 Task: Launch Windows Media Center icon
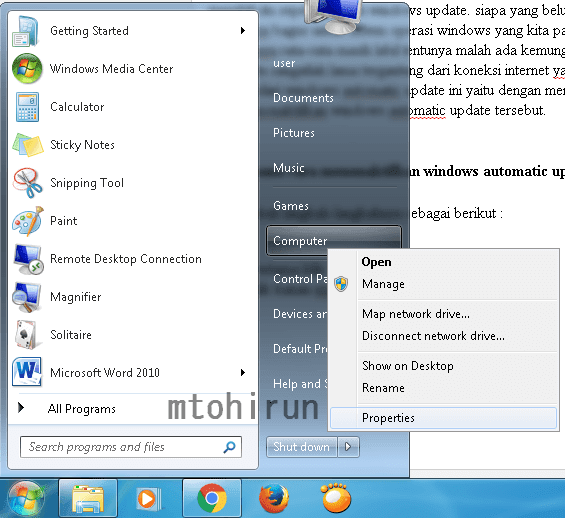(27, 68)
